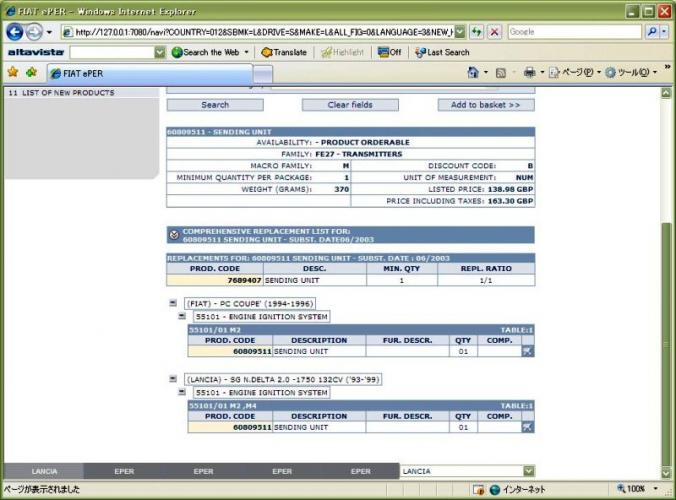Click the weight value 370

tap(341, 189)
